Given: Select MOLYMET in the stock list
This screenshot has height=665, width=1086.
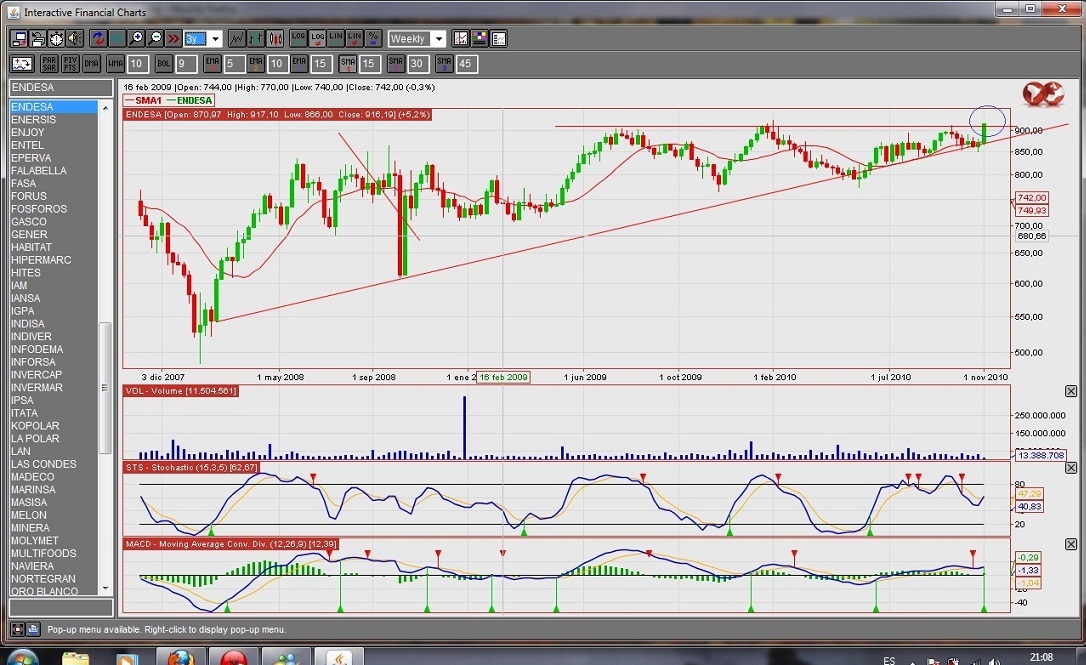Looking at the screenshot, I should pos(54,540).
